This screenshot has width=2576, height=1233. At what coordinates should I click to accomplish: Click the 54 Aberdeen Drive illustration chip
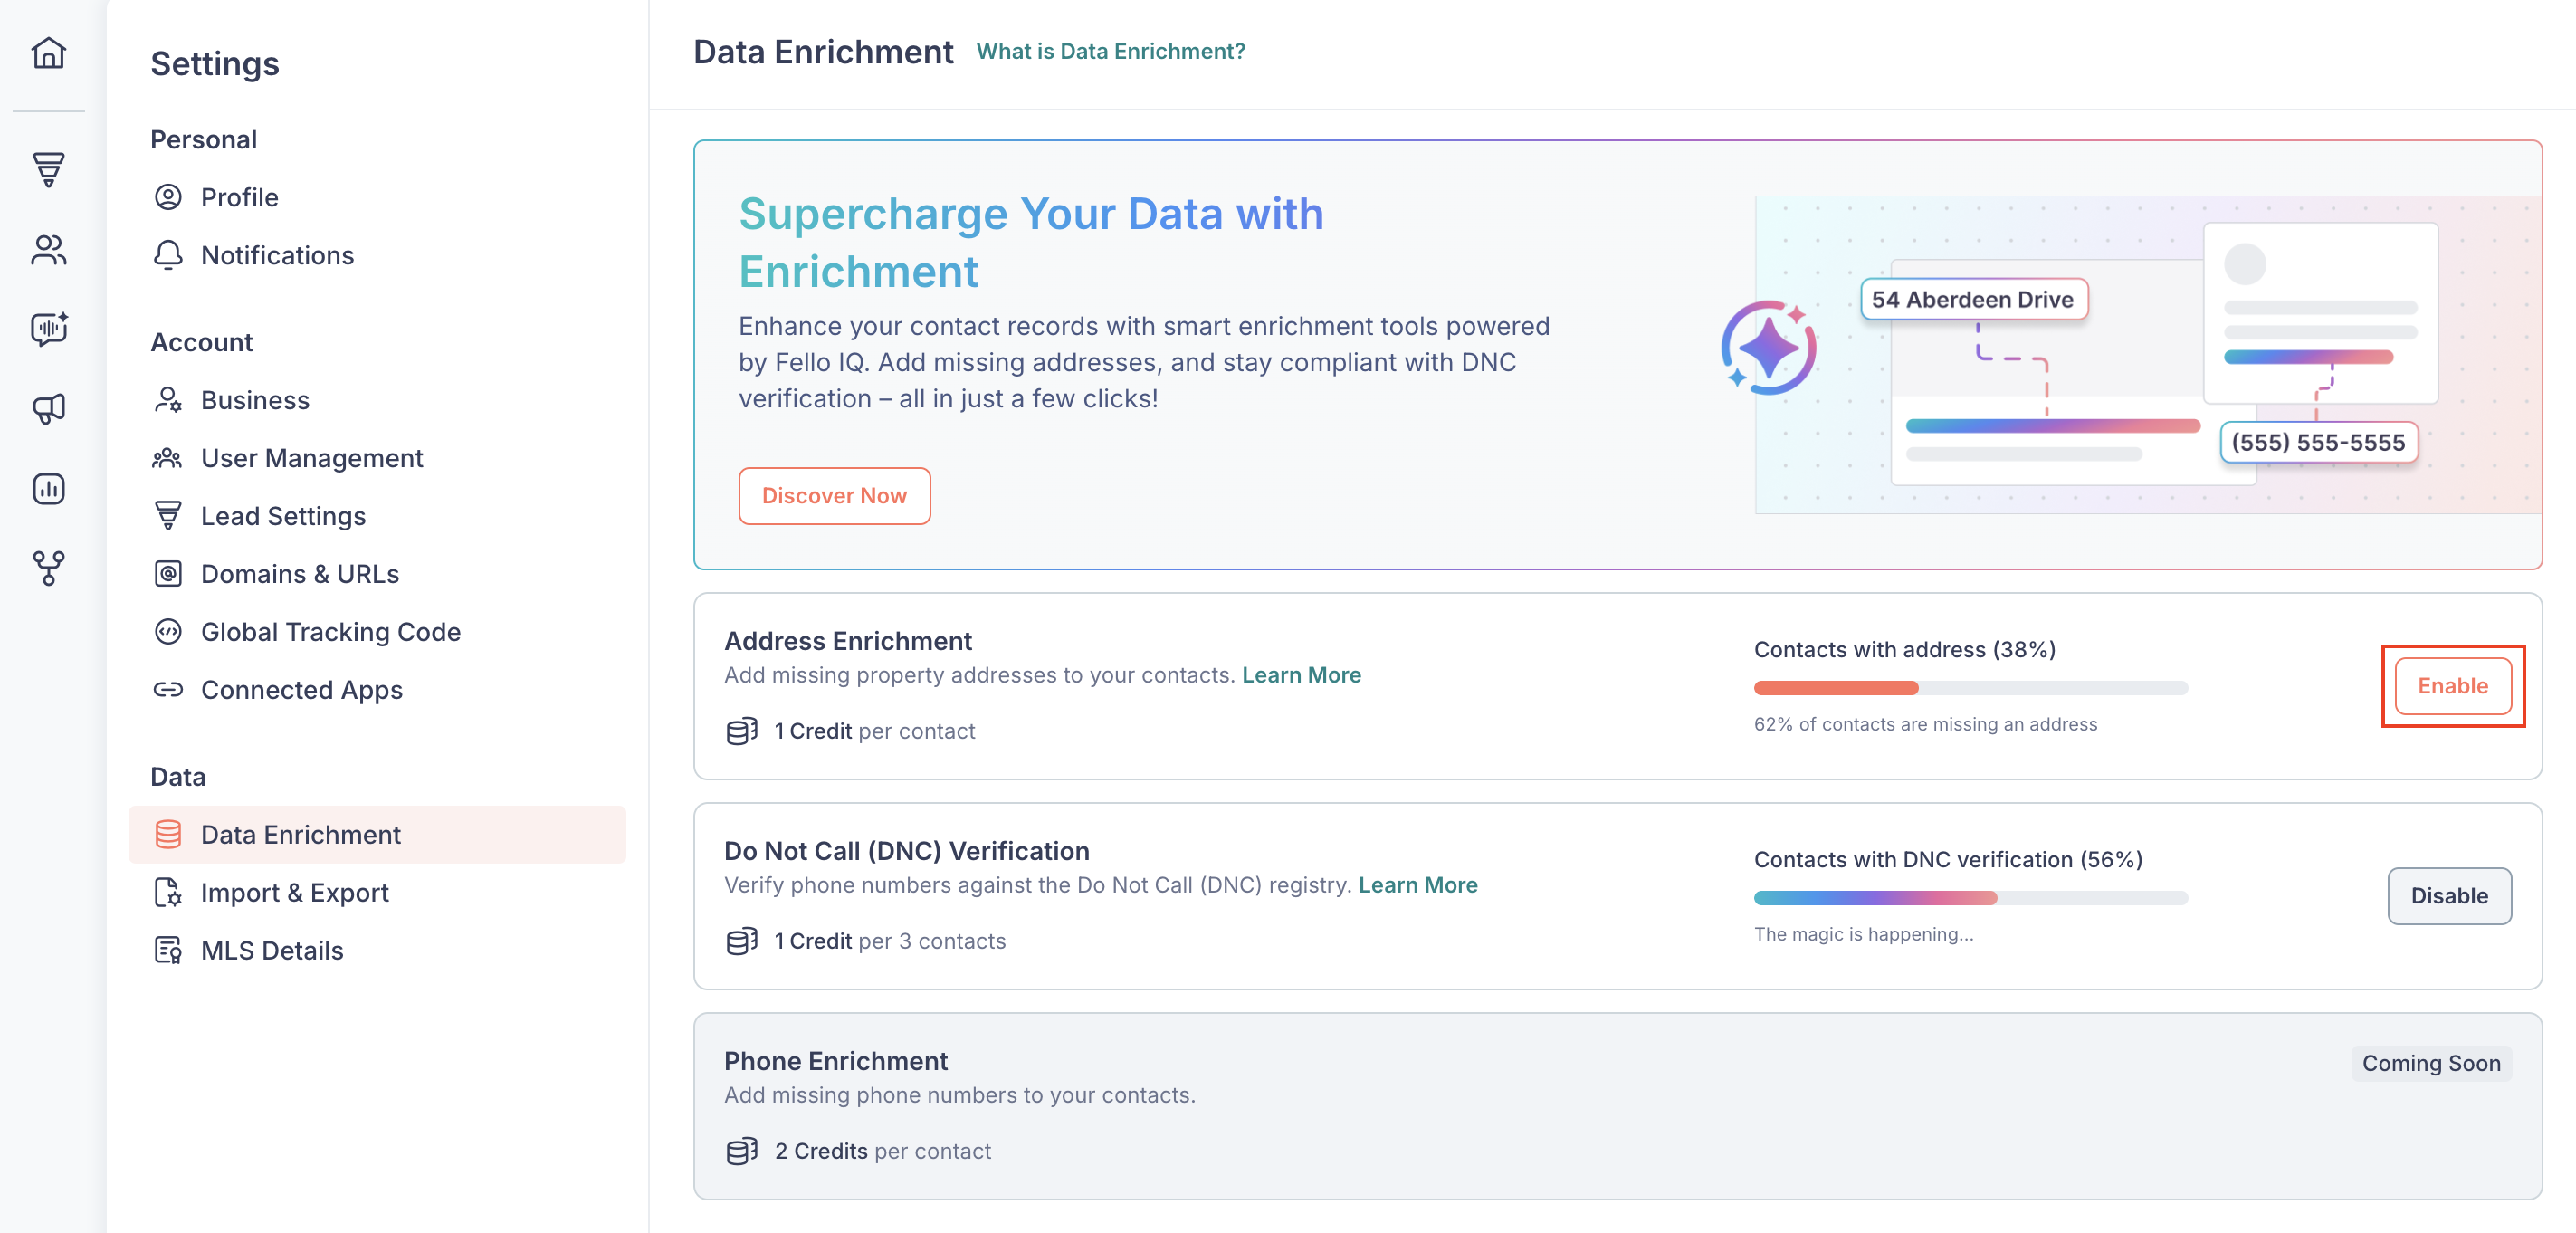coord(1973,299)
